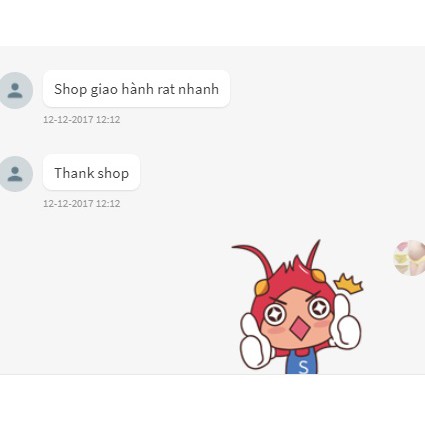
Task: Open avatar beside "Thank shop" message
Action: click(15, 174)
